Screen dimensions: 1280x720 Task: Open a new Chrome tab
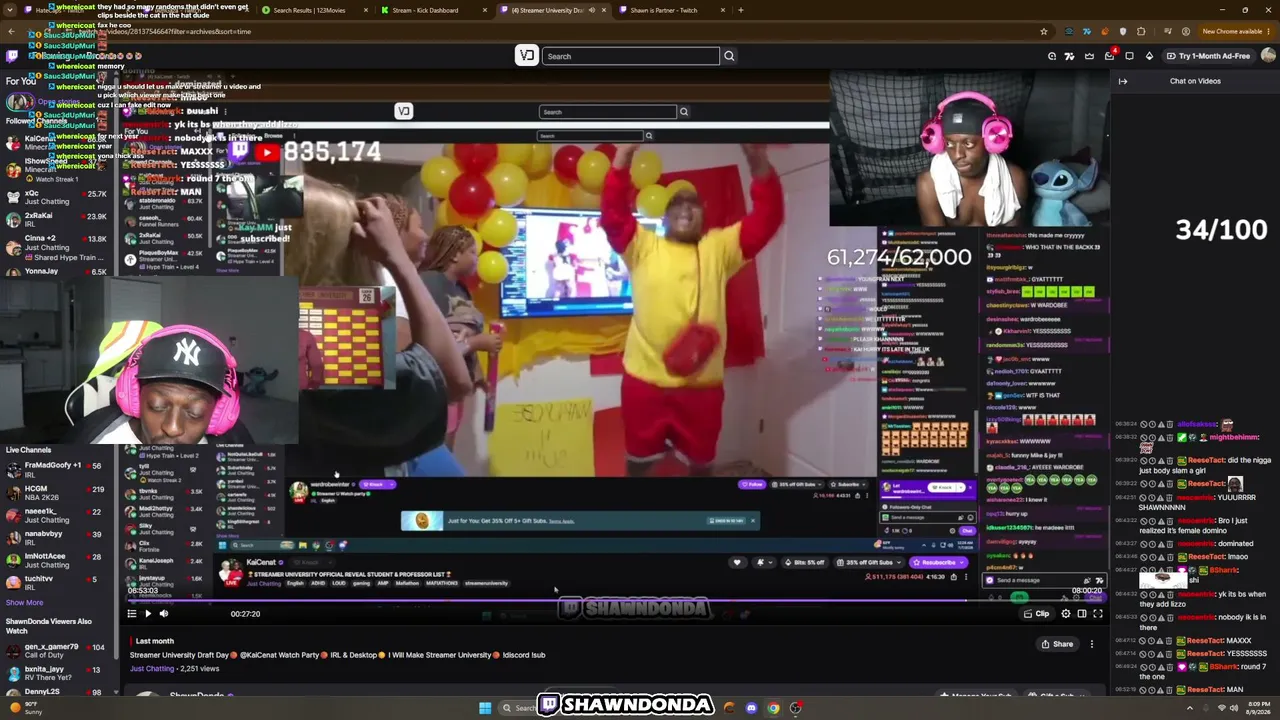click(740, 10)
